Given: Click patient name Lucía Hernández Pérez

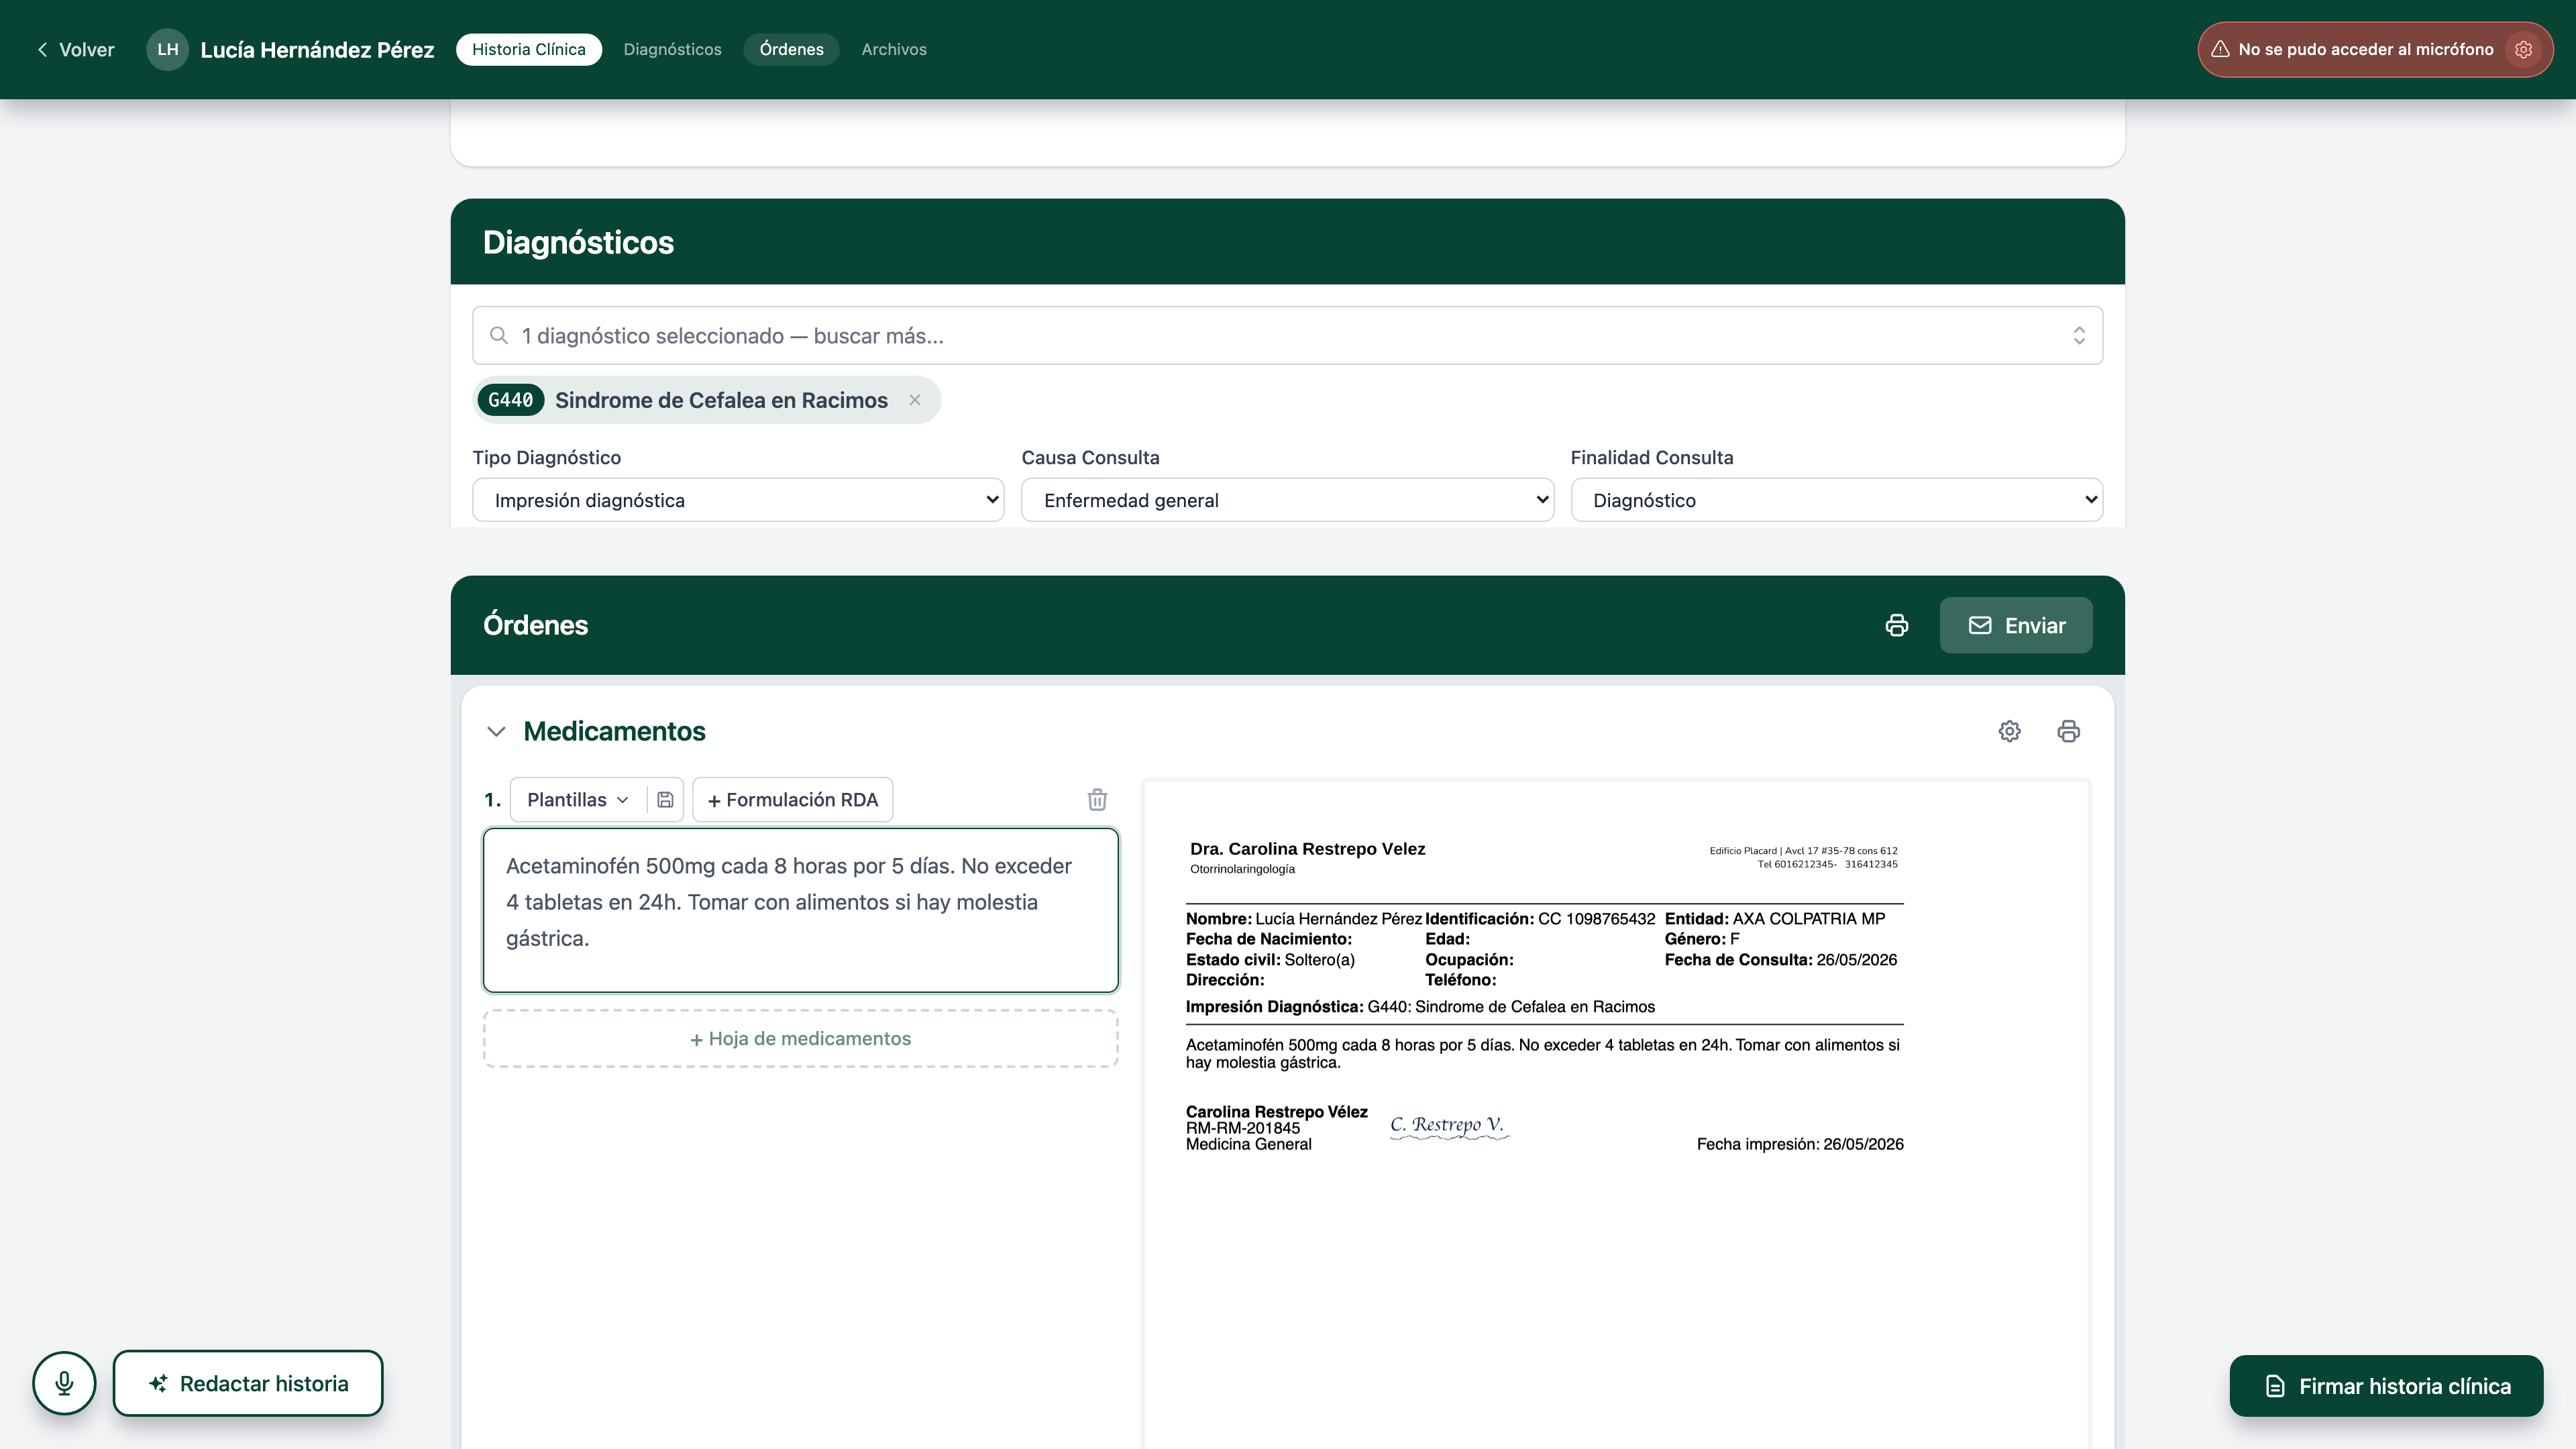Looking at the screenshot, I should [317, 49].
